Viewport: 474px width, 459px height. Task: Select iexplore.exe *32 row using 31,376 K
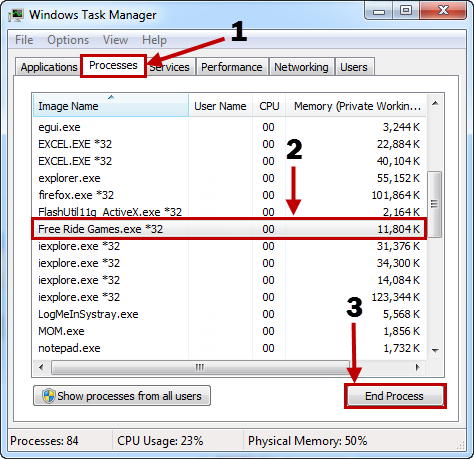(229, 246)
